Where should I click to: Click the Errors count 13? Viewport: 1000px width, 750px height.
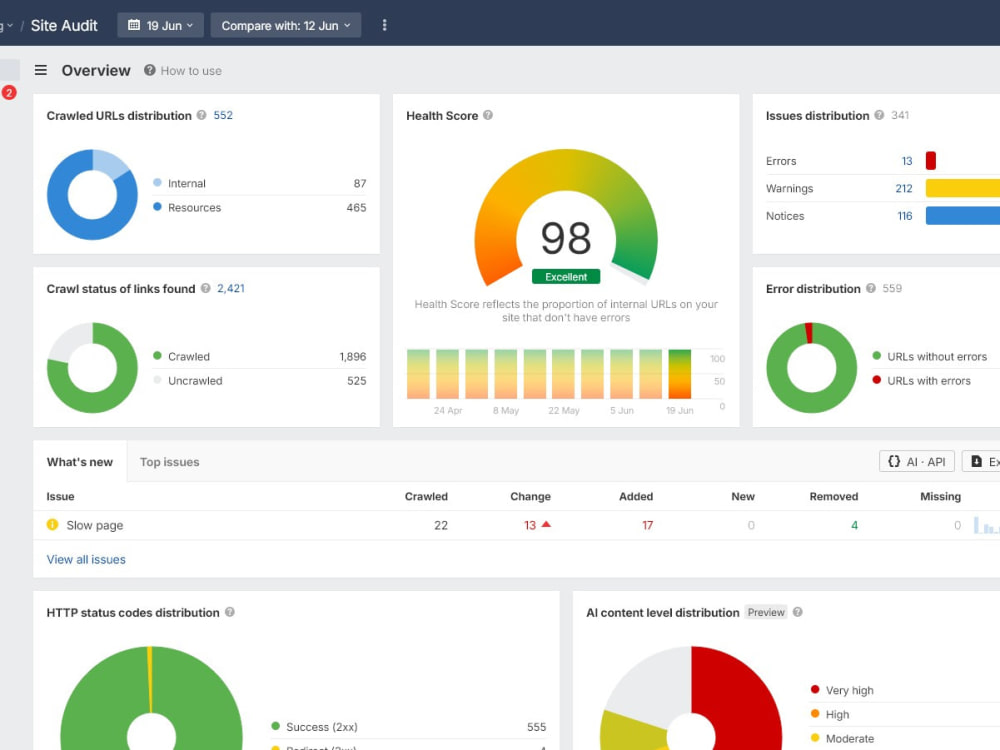tap(907, 161)
